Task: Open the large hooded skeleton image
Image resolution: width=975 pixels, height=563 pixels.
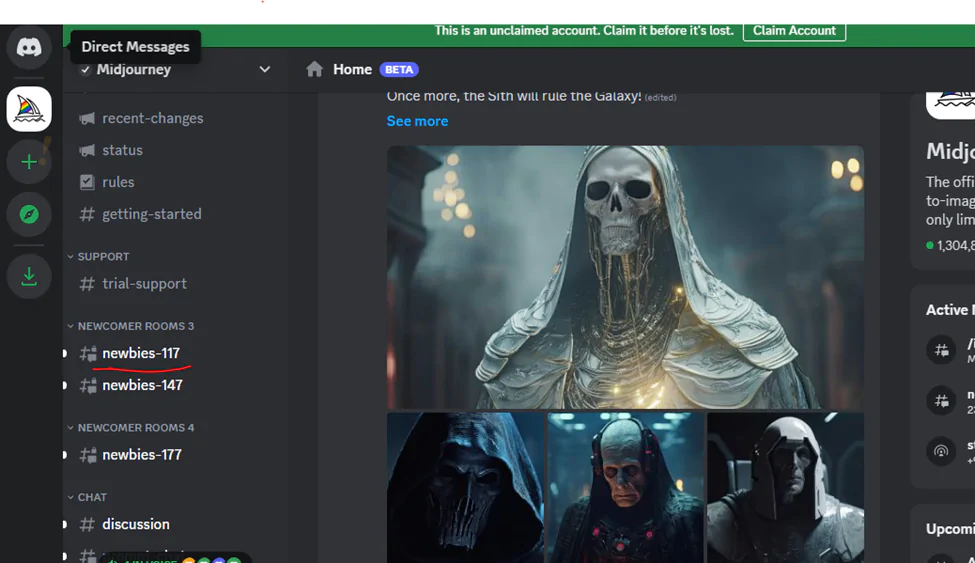Action: [625, 277]
